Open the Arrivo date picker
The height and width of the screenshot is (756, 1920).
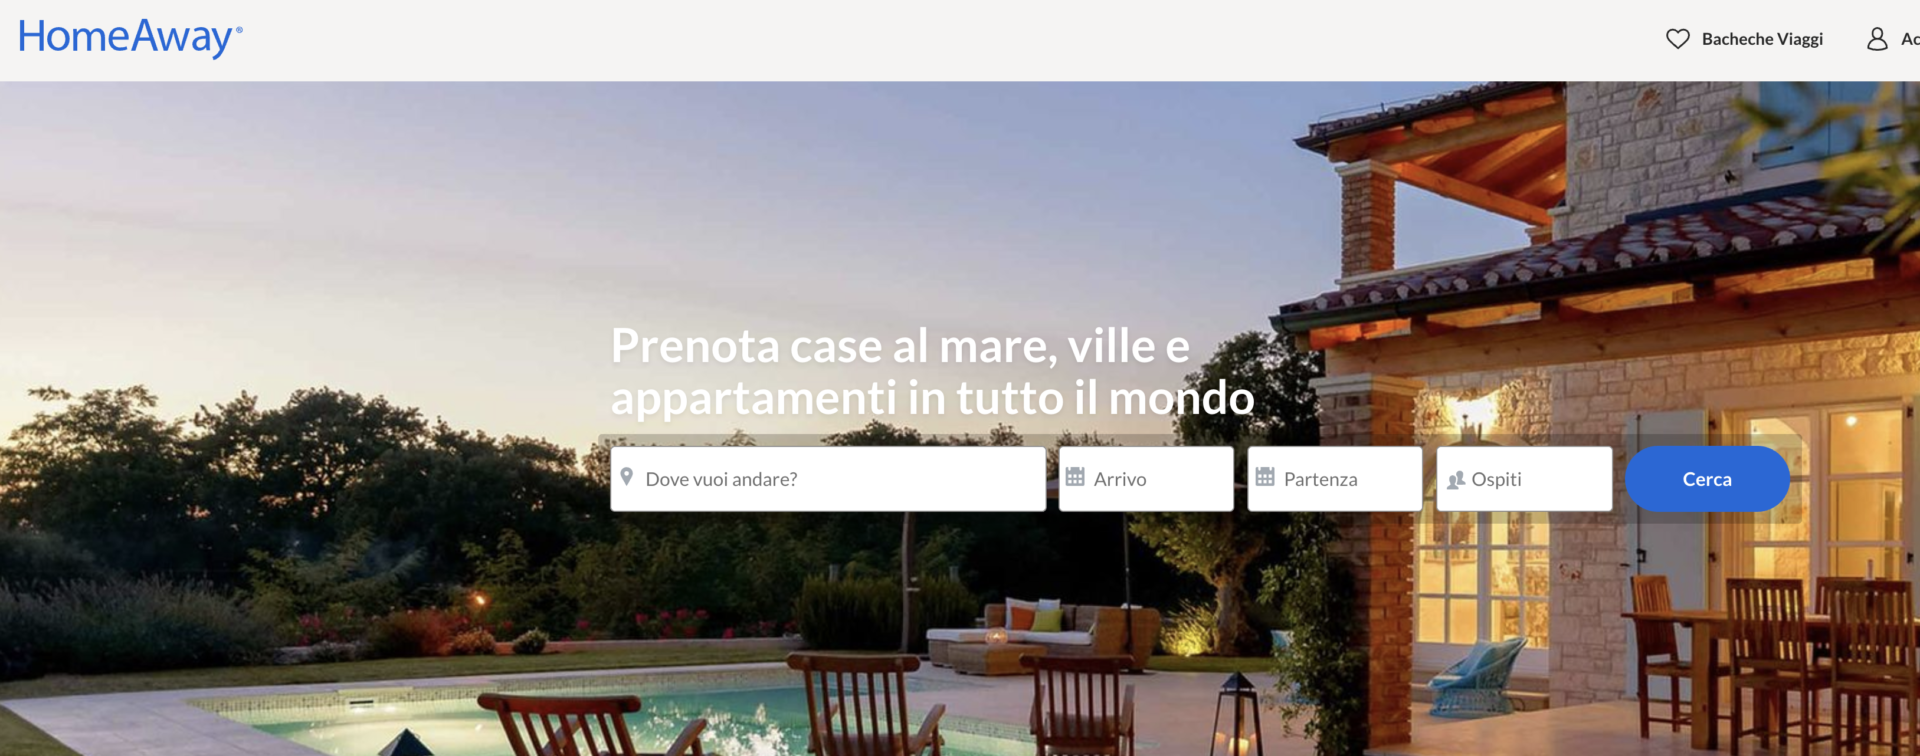point(1146,479)
